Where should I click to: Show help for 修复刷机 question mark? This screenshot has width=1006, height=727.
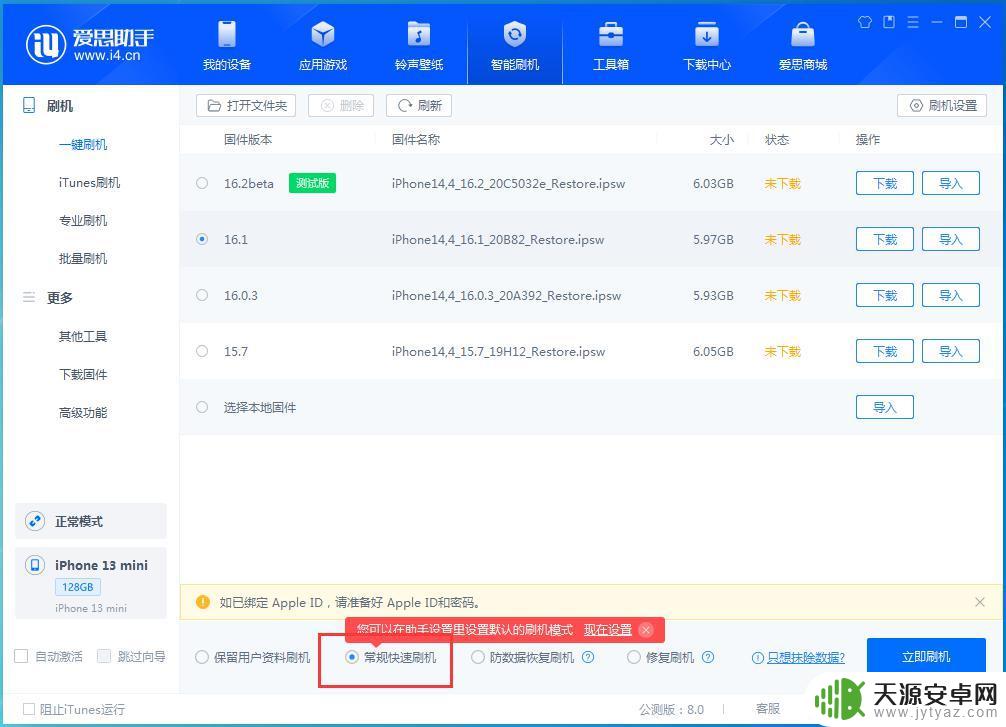click(708, 657)
